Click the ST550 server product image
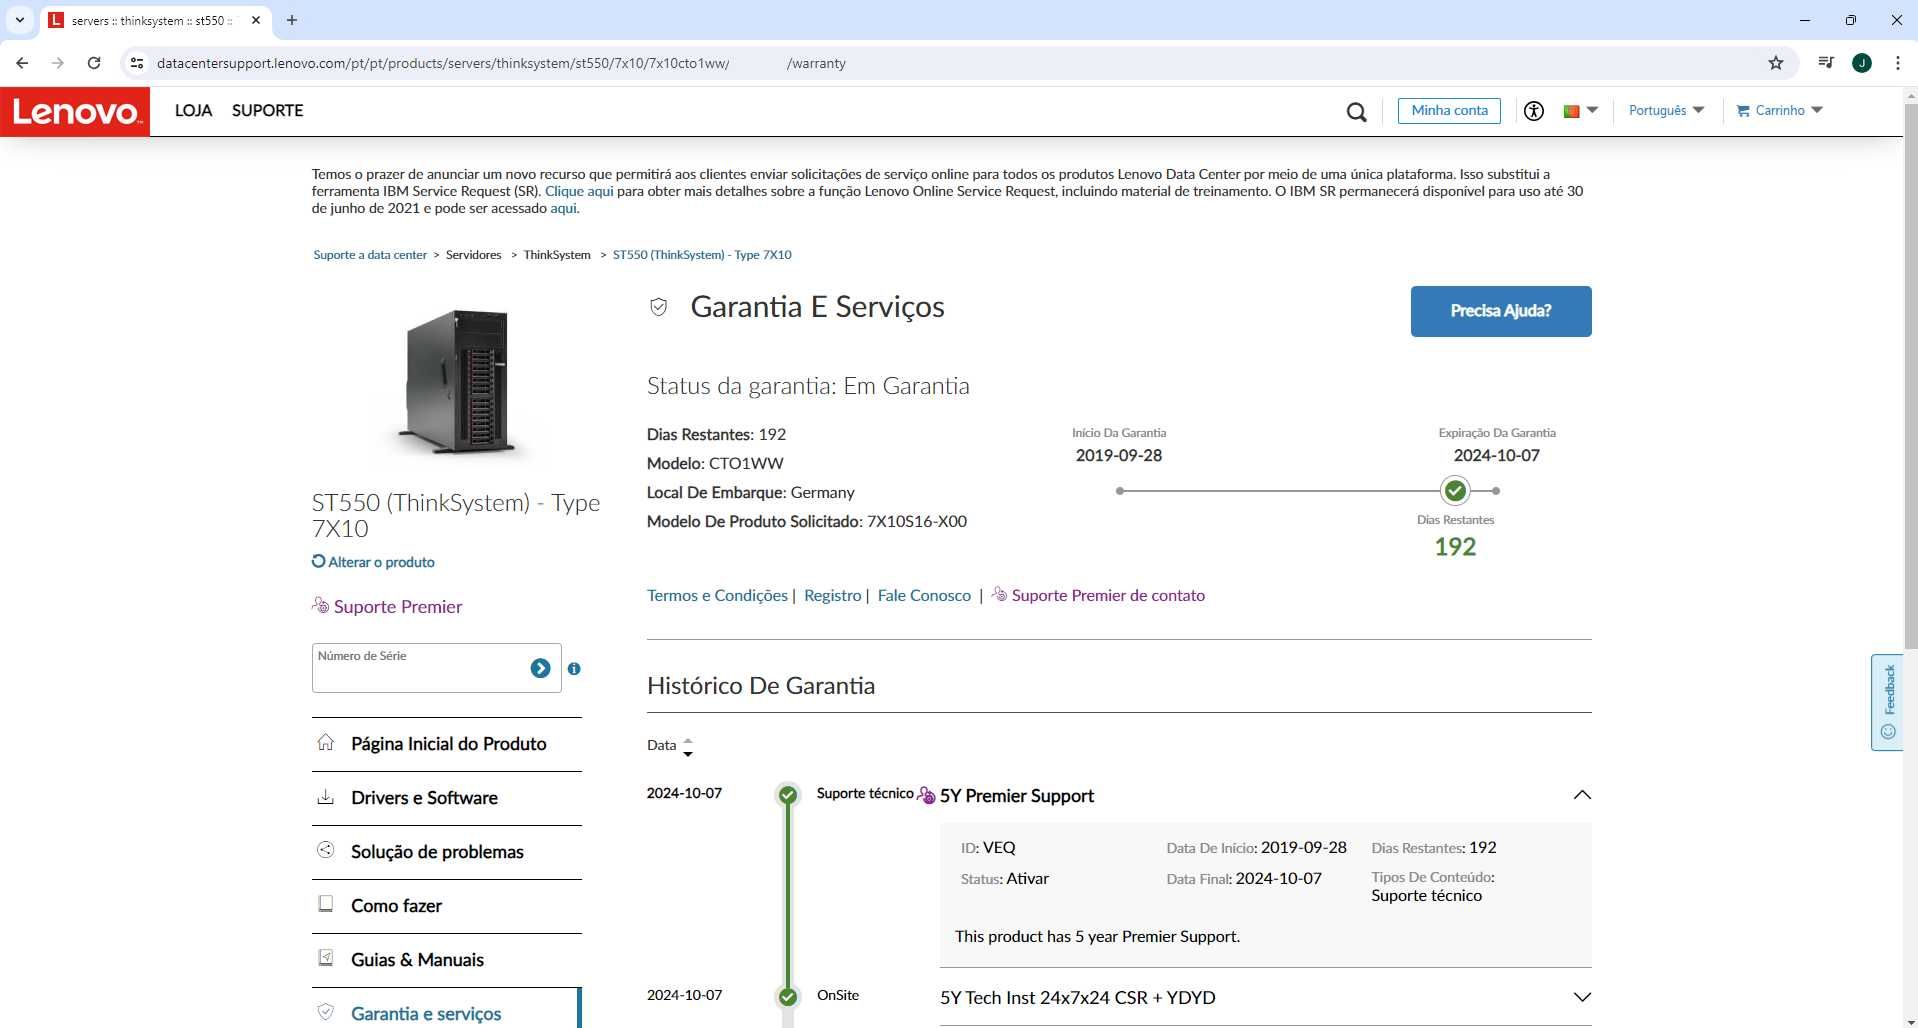 coord(458,382)
